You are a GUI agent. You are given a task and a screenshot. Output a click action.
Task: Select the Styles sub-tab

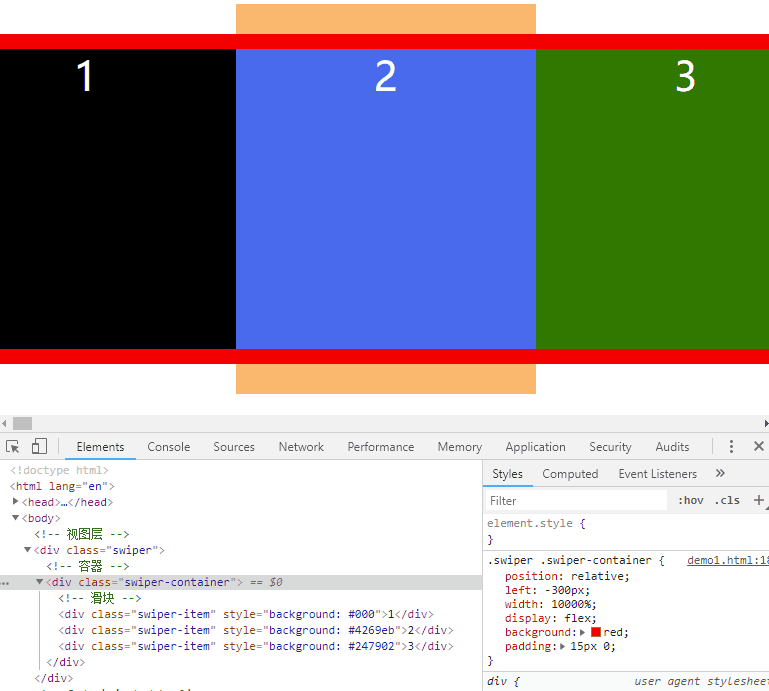click(508, 474)
